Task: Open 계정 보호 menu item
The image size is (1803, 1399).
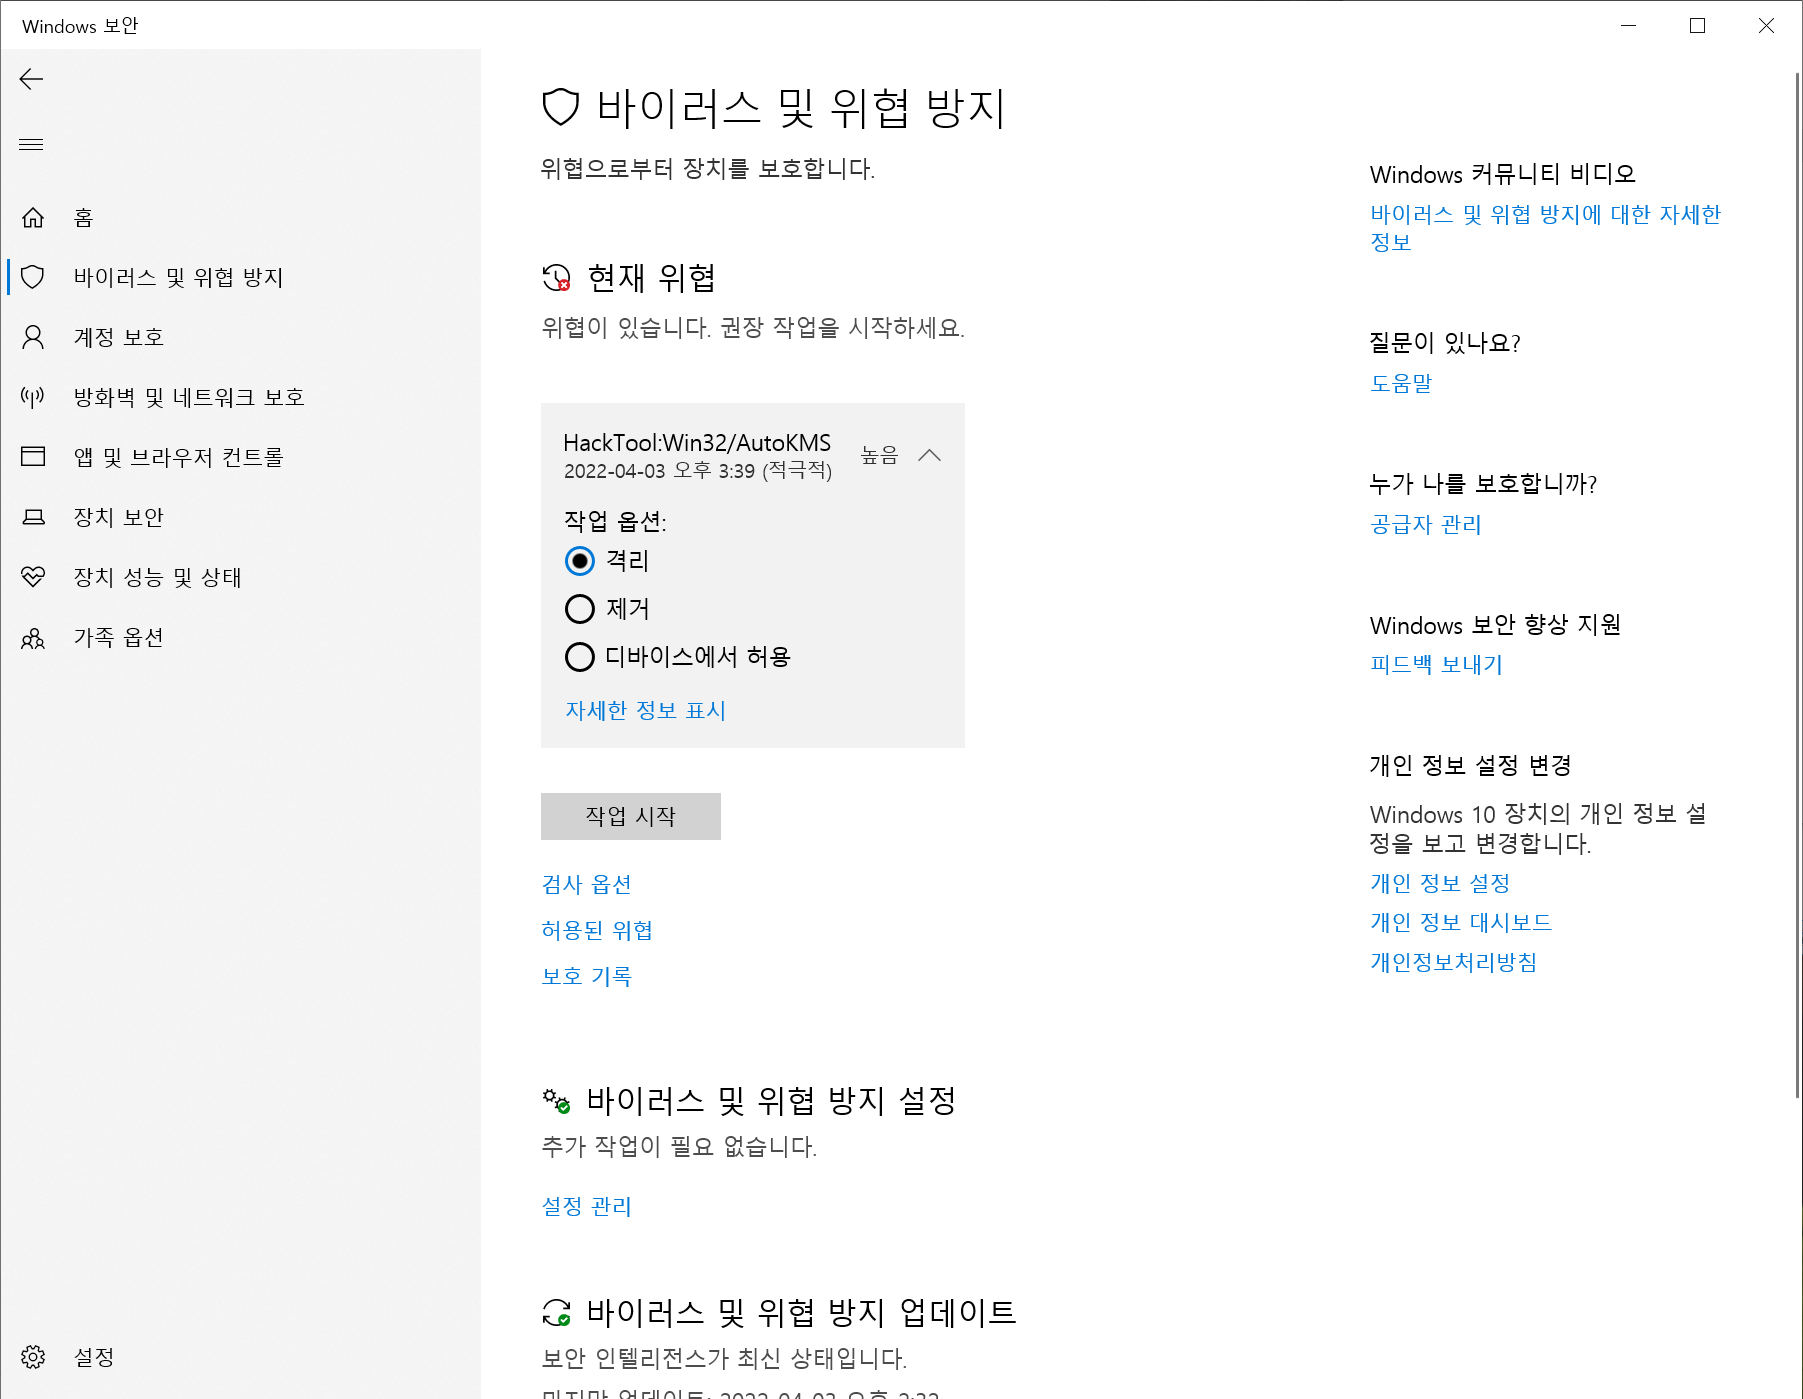Action: pos(241,337)
